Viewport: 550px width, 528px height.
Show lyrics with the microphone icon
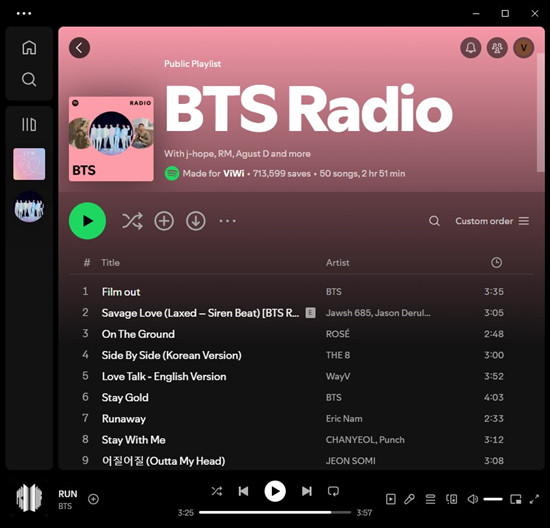click(x=409, y=499)
